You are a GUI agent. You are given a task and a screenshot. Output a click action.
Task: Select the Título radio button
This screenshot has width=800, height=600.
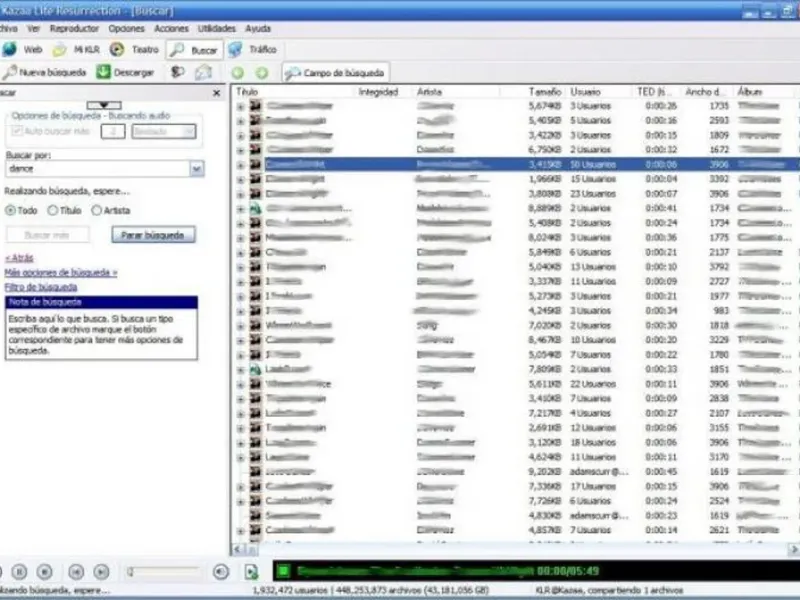pyautogui.click(x=53, y=210)
